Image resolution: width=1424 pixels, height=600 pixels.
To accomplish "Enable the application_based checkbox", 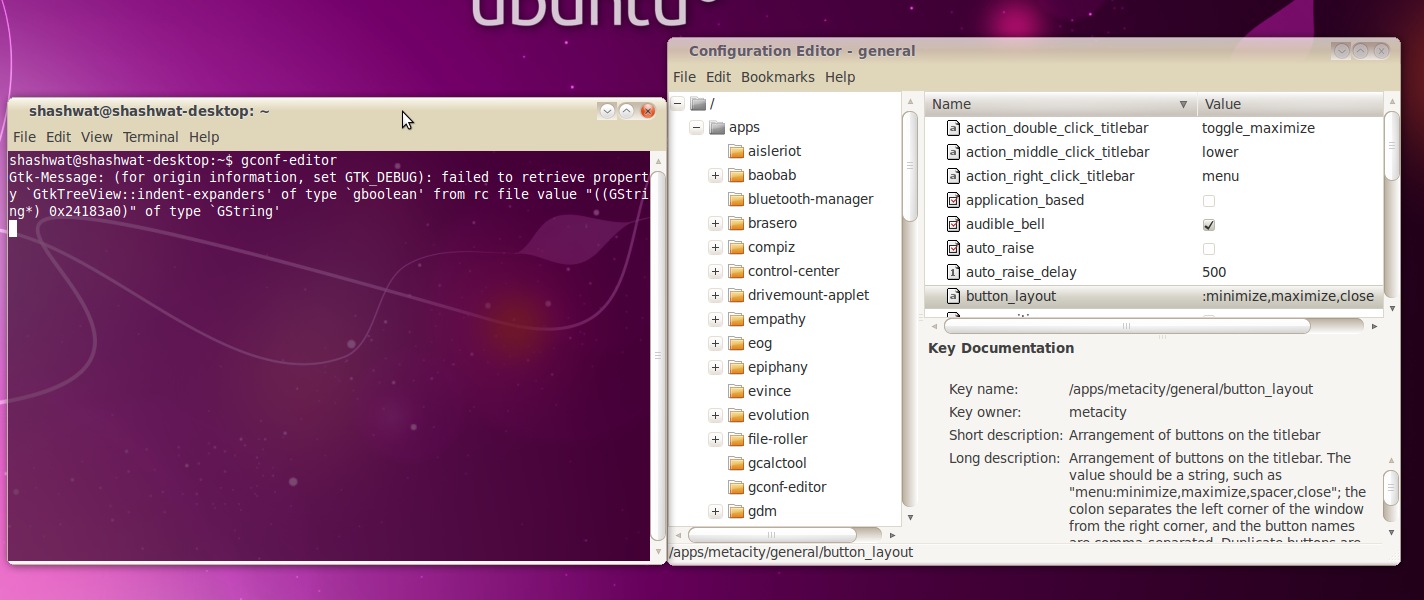I will [x=1209, y=201].
